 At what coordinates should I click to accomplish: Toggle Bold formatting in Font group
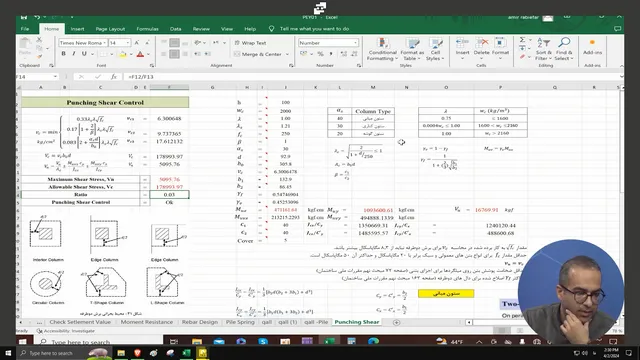click(x=63, y=54)
